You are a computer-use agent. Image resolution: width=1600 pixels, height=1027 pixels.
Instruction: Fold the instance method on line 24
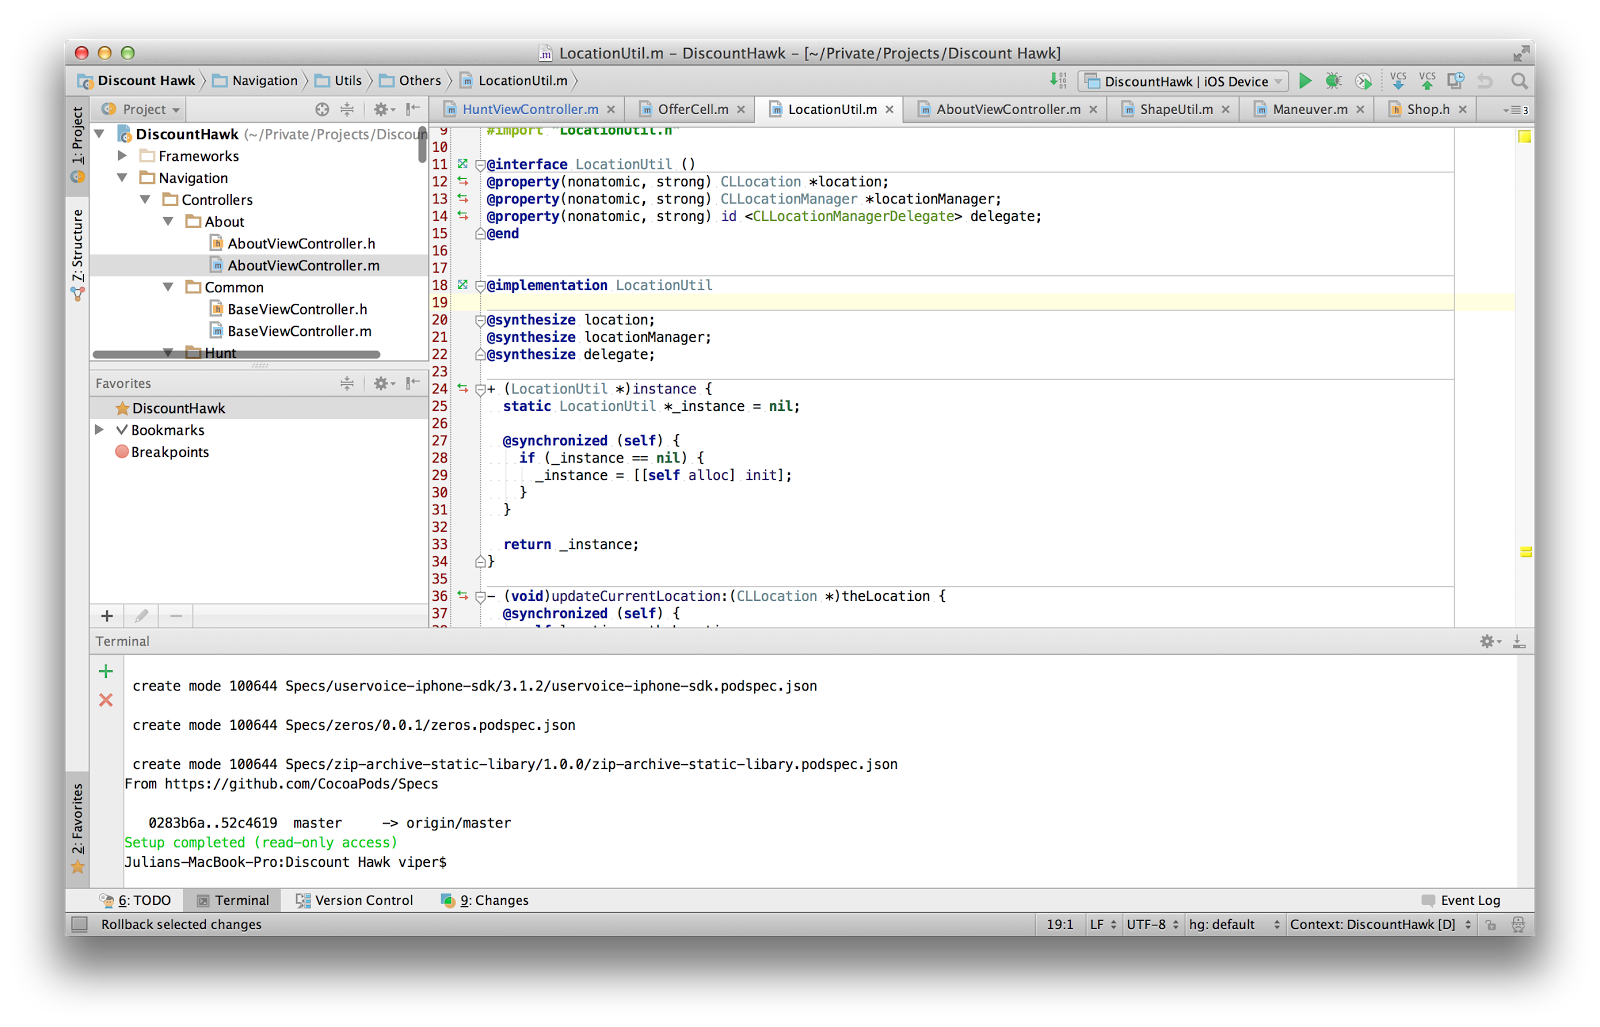click(x=480, y=390)
